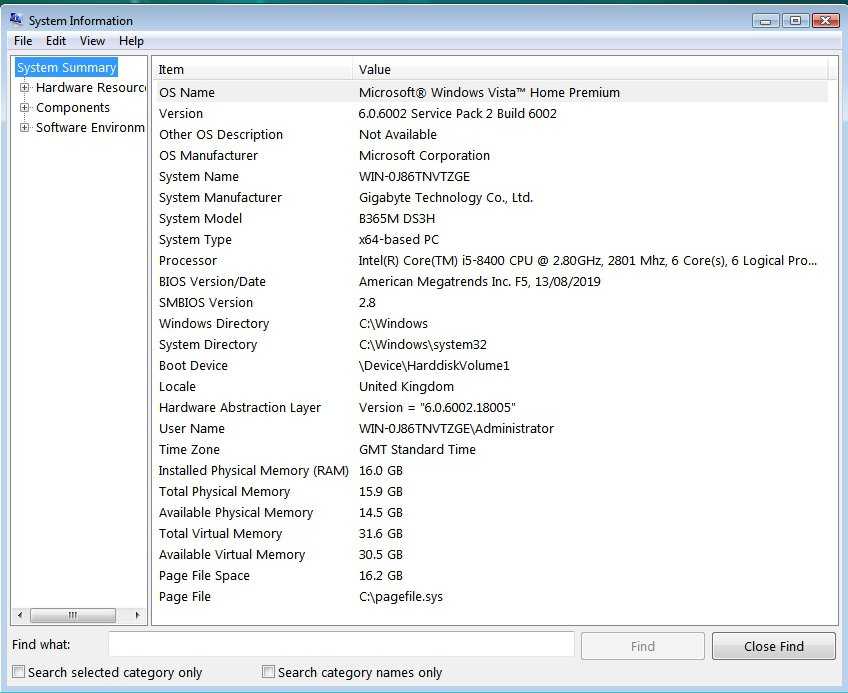Open the Help menu
Screen dimensions: 848x693
pos(131,41)
